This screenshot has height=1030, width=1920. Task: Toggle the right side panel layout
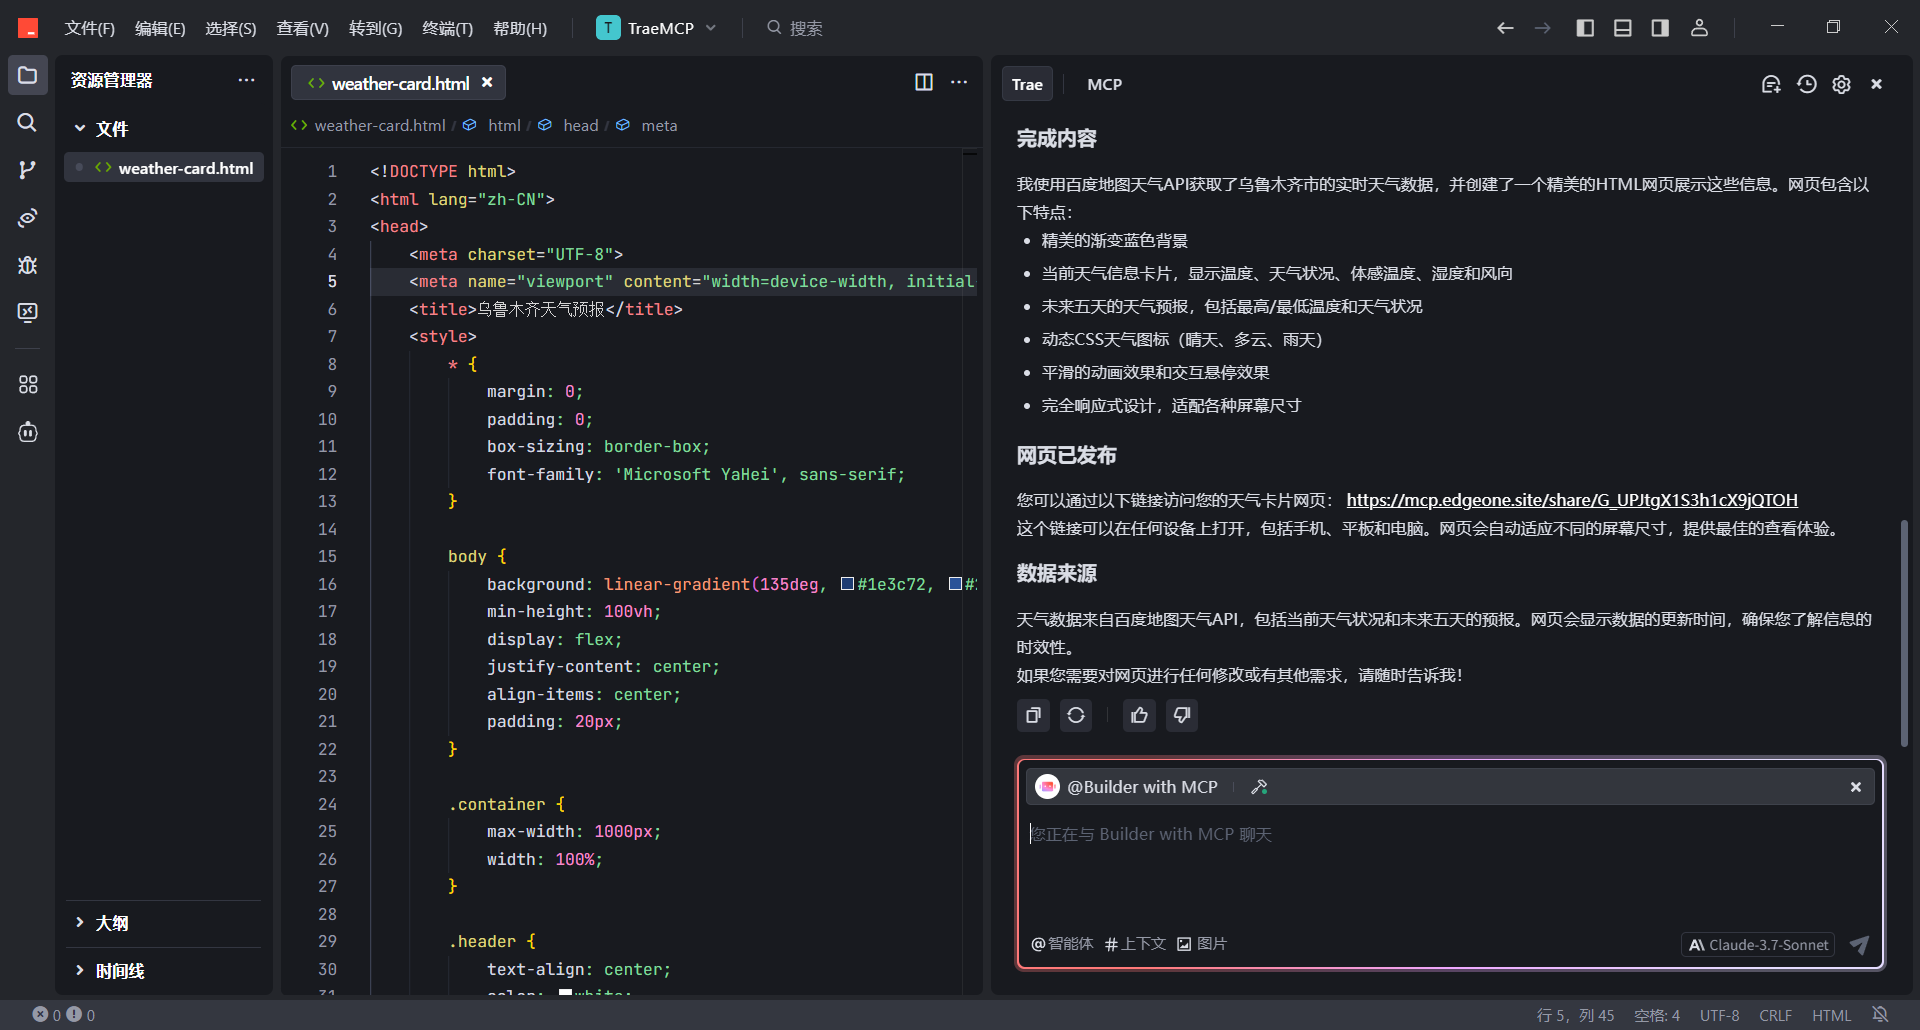1660,28
